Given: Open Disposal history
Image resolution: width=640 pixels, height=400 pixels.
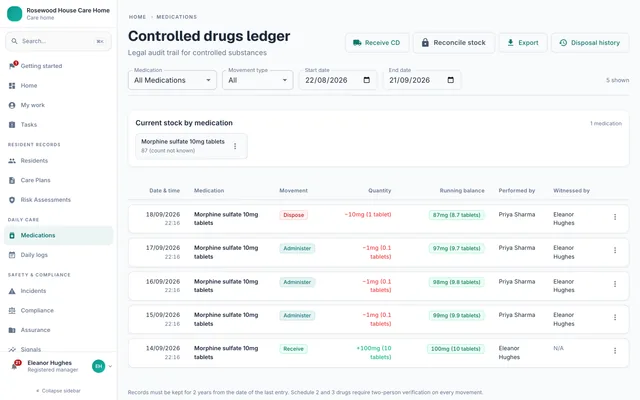Looking at the screenshot, I should (590, 43).
